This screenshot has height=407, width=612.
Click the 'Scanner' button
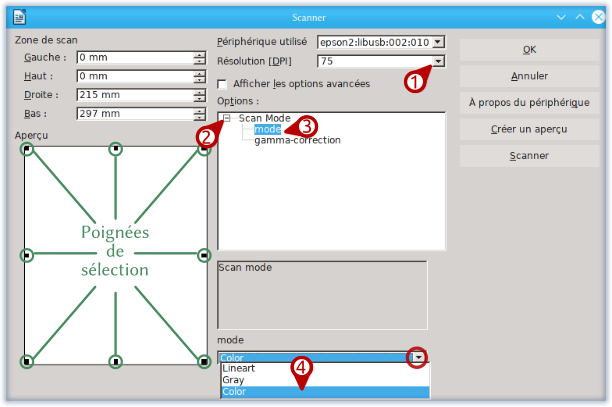tap(528, 156)
